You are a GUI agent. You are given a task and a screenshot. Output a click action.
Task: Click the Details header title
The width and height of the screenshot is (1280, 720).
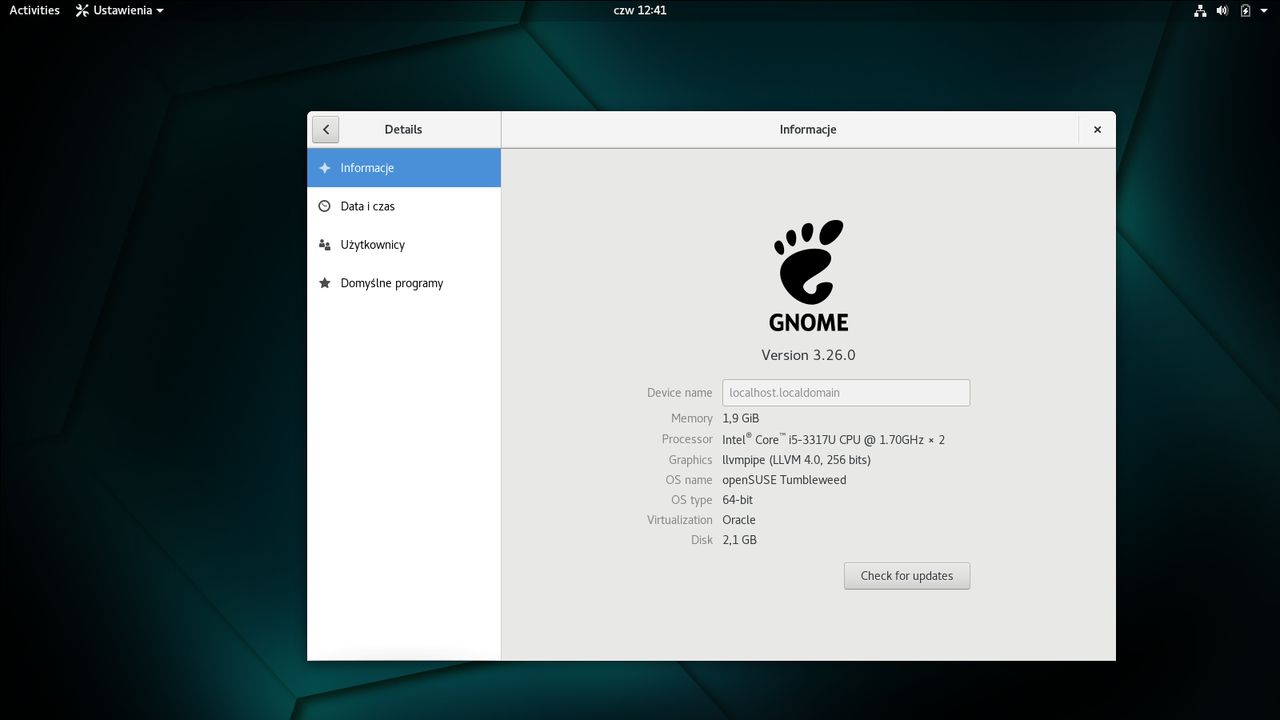click(403, 129)
